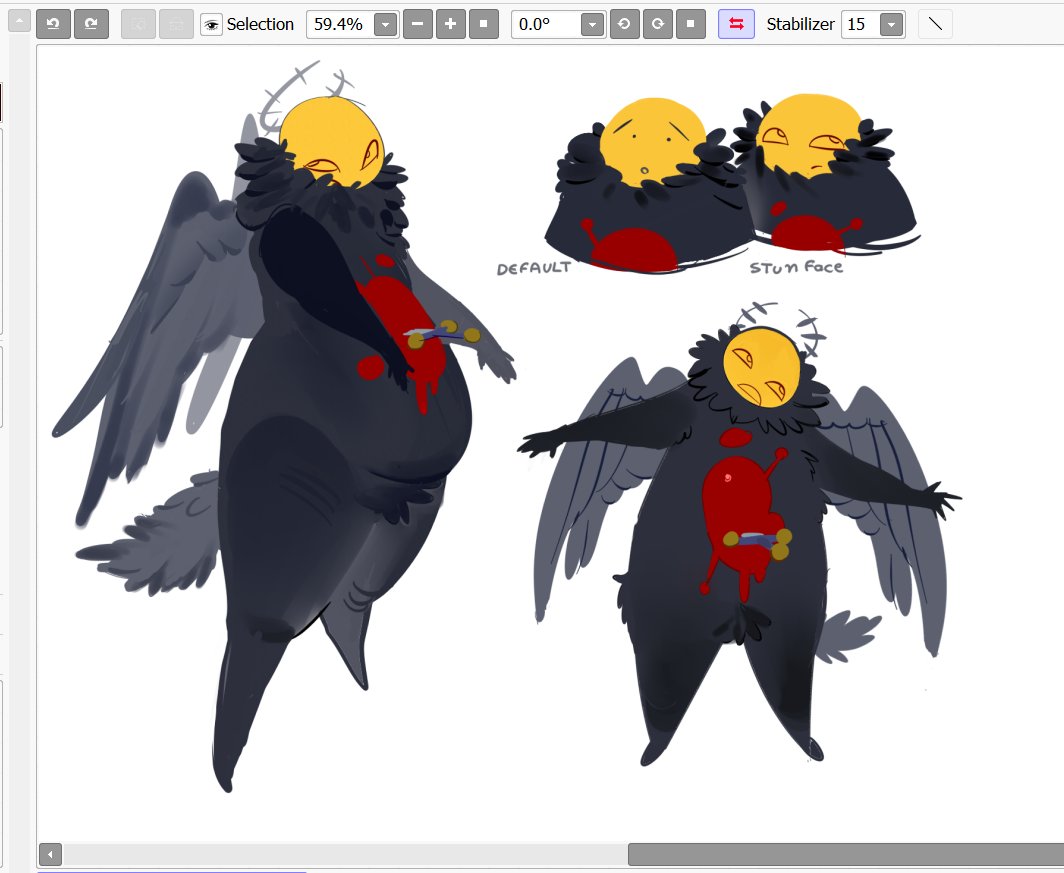This screenshot has height=873, width=1064.
Task: Click the greyed-out Invert selection button
Action: coord(176,24)
